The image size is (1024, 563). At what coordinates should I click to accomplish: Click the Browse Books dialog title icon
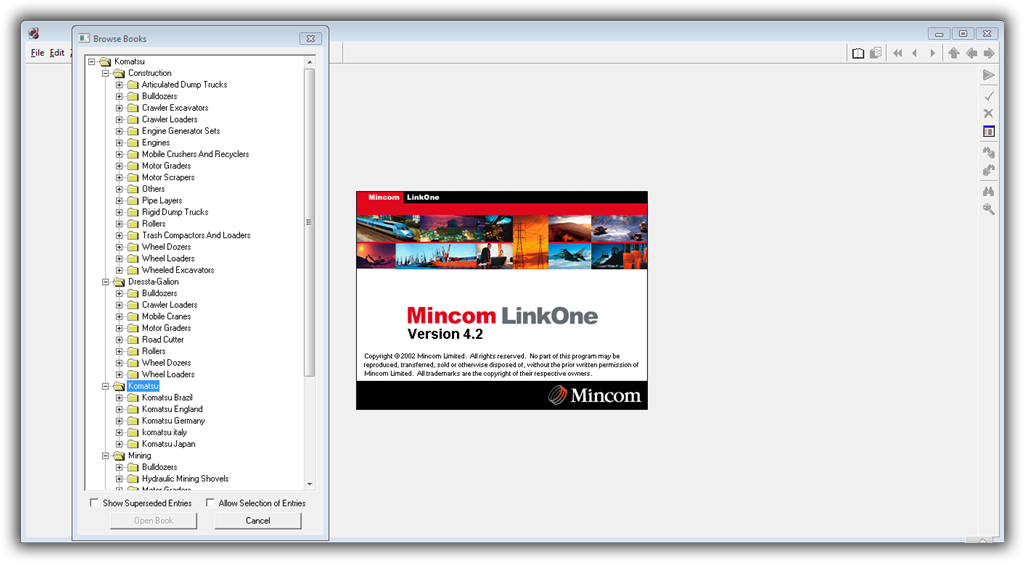point(84,39)
